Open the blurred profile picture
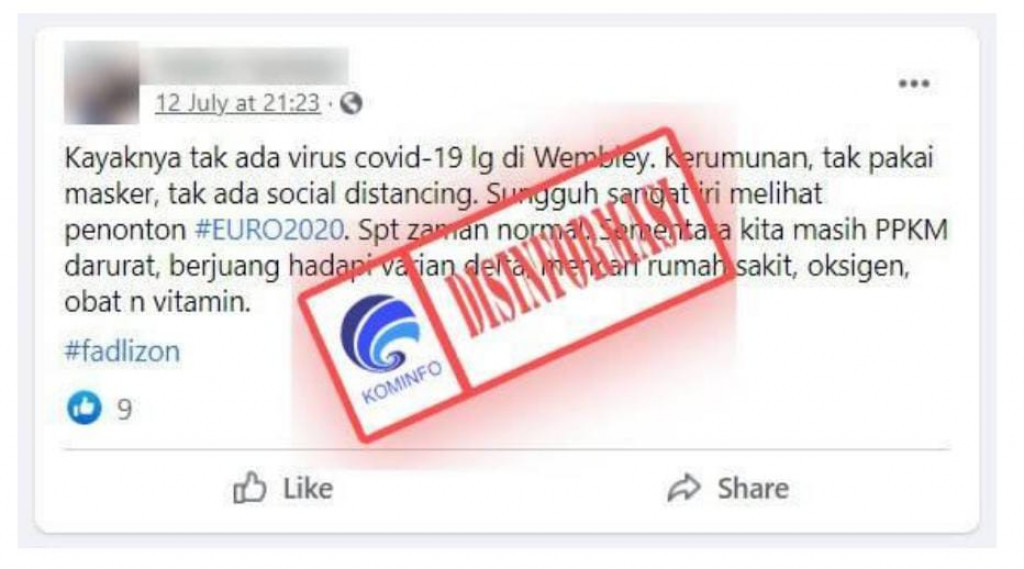 click(102, 83)
